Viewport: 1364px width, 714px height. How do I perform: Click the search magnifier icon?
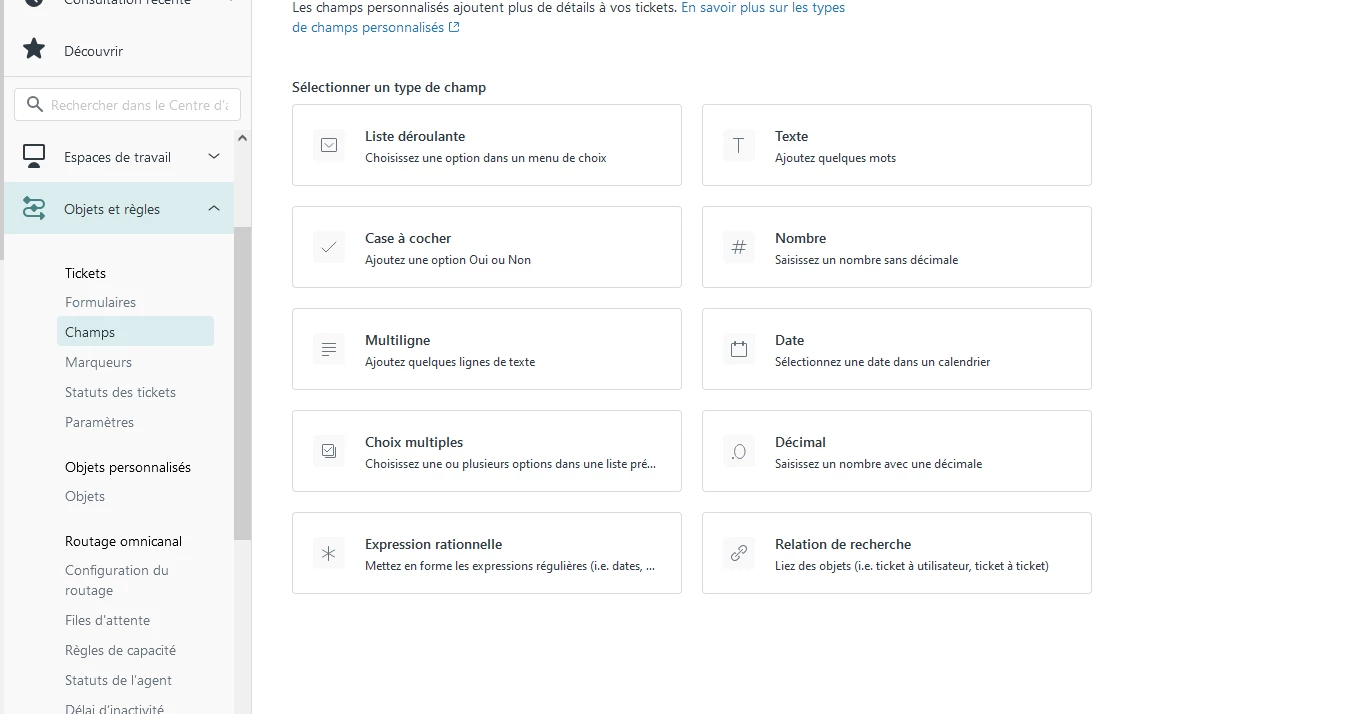35,105
